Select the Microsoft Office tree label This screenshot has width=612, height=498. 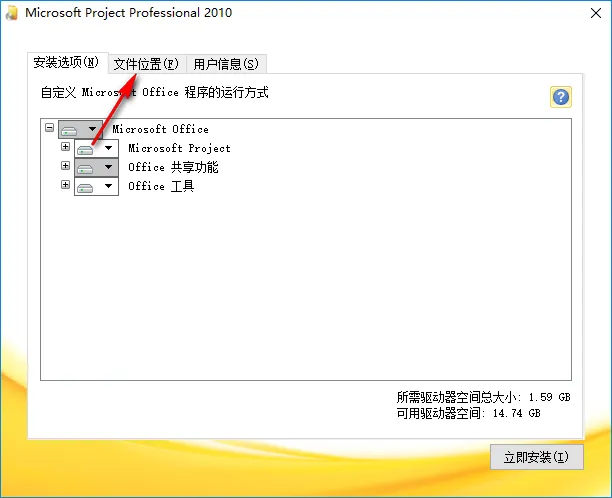pos(160,129)
